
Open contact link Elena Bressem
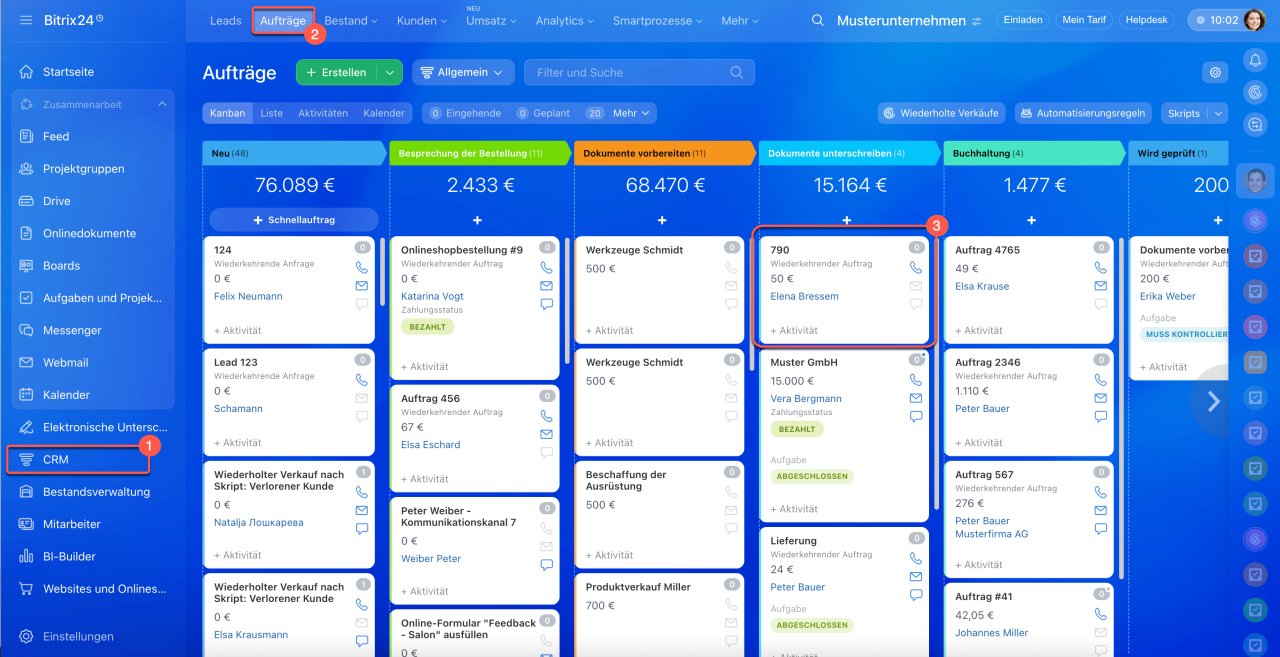(805, 296)
